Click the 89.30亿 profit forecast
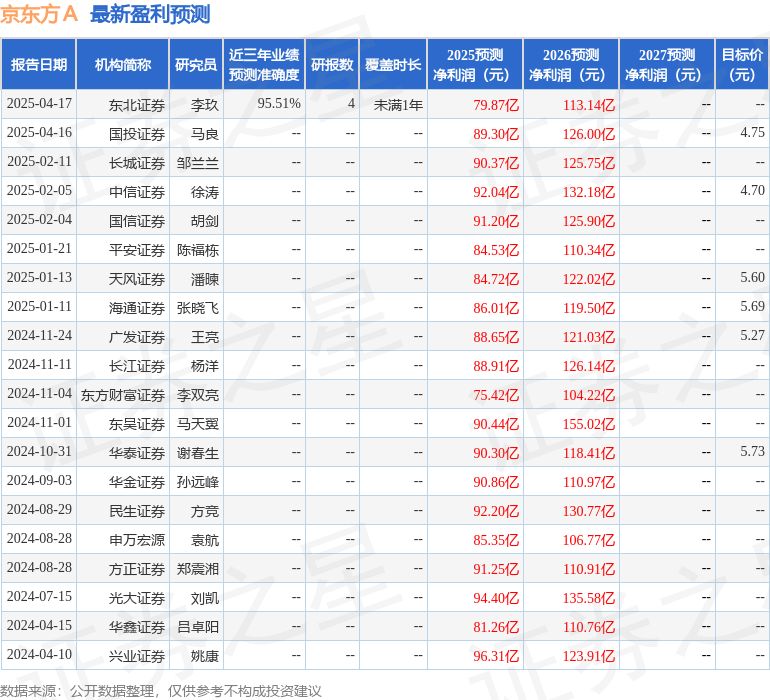This screenshot has height=700, width=770. (x=496, y=134)
